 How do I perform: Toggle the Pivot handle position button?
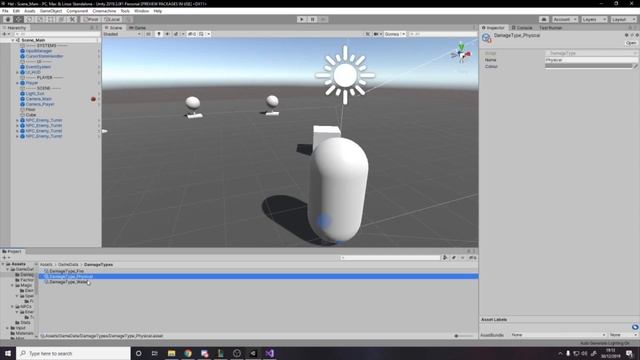pyautogui.click(x=91, y=19)
